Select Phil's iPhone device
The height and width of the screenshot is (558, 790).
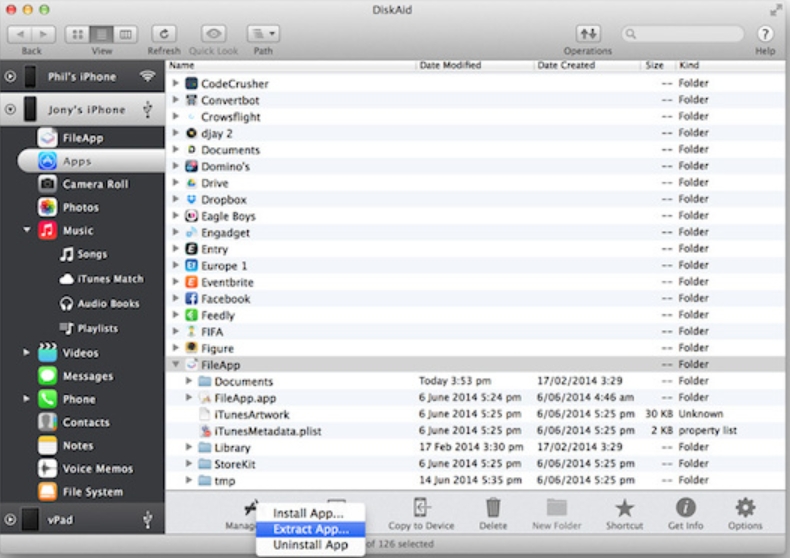point(82,77)
